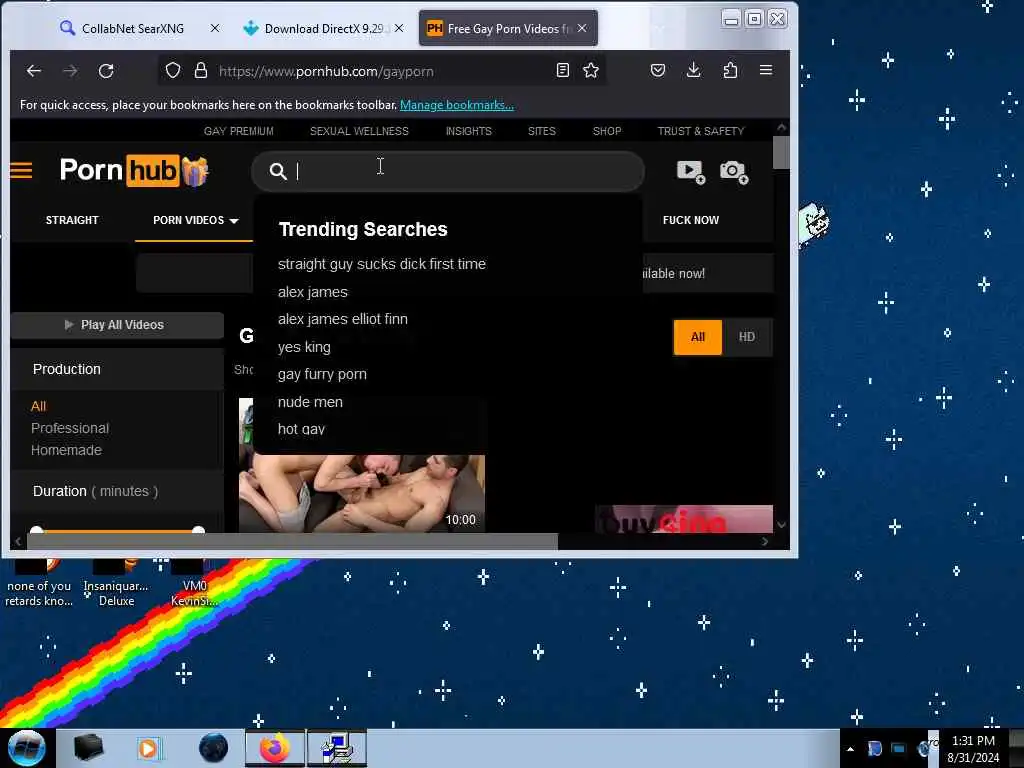Click the 'Trending Searches' heading
The width and height of the screenshot is (1024, 768).
[x=363, y=229]
